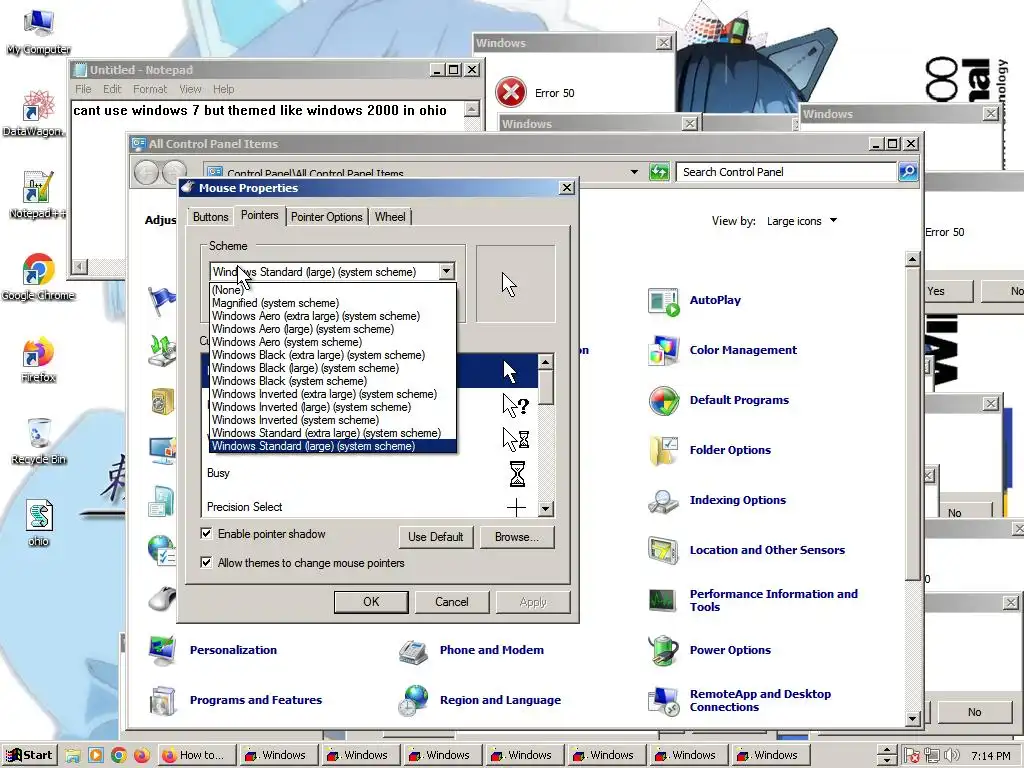Toggle Enable pointer shadow checkbox
Viewport: 1024px width, 768px height.
[x=206, y=534]
